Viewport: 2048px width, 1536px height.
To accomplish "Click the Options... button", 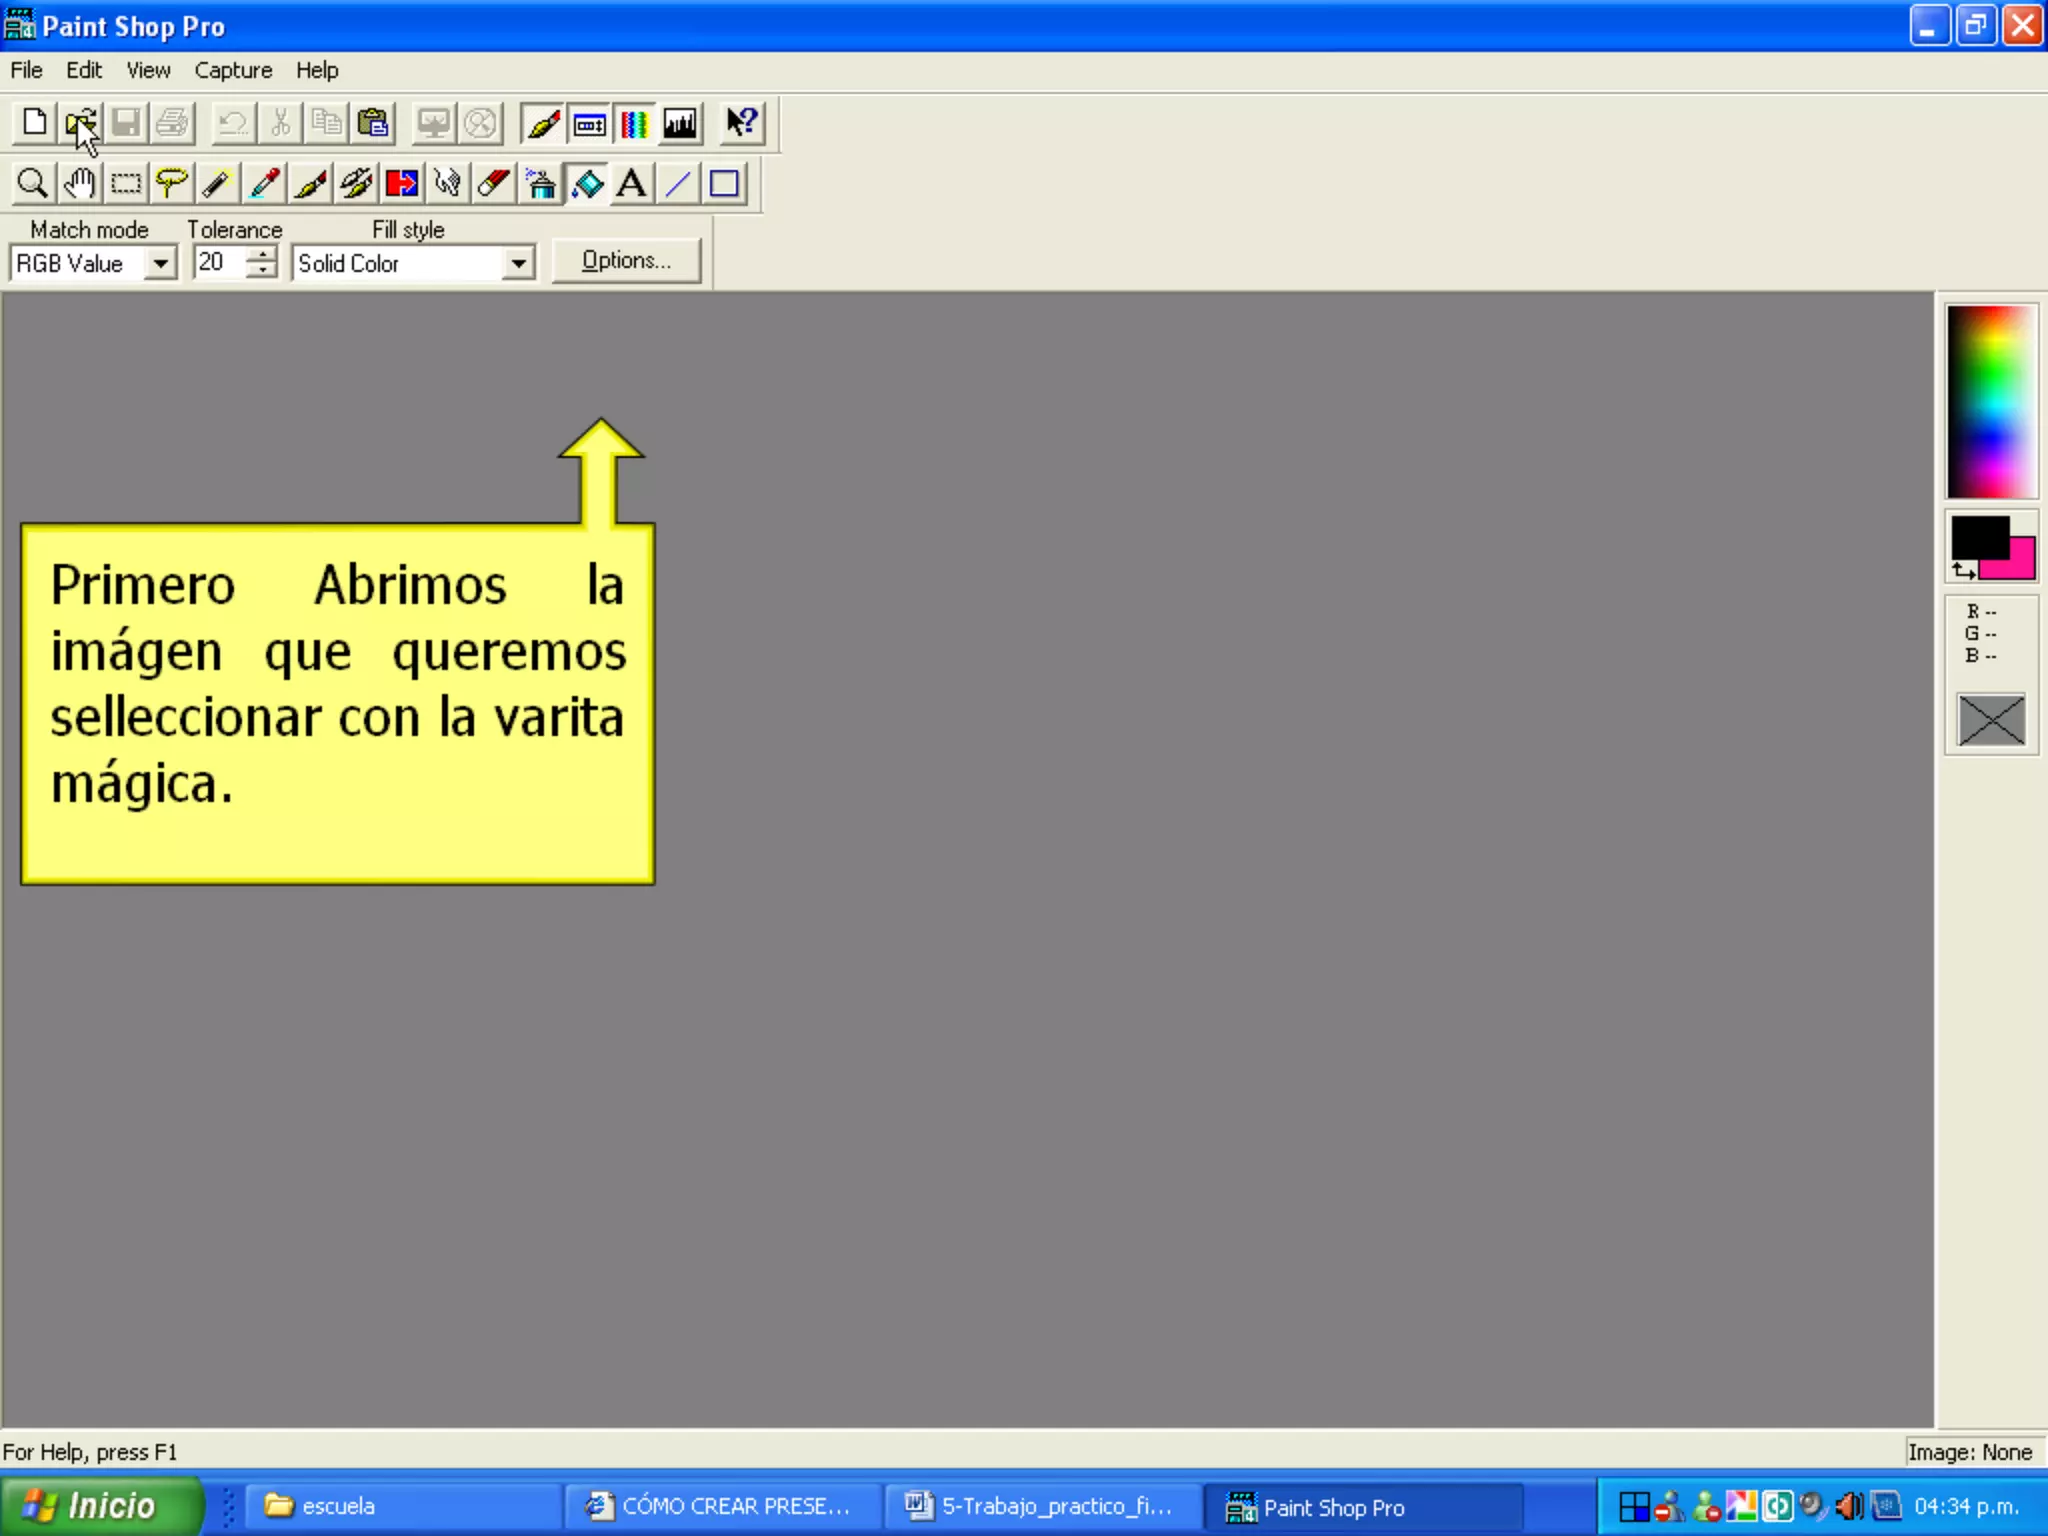I will coord(626,261).
